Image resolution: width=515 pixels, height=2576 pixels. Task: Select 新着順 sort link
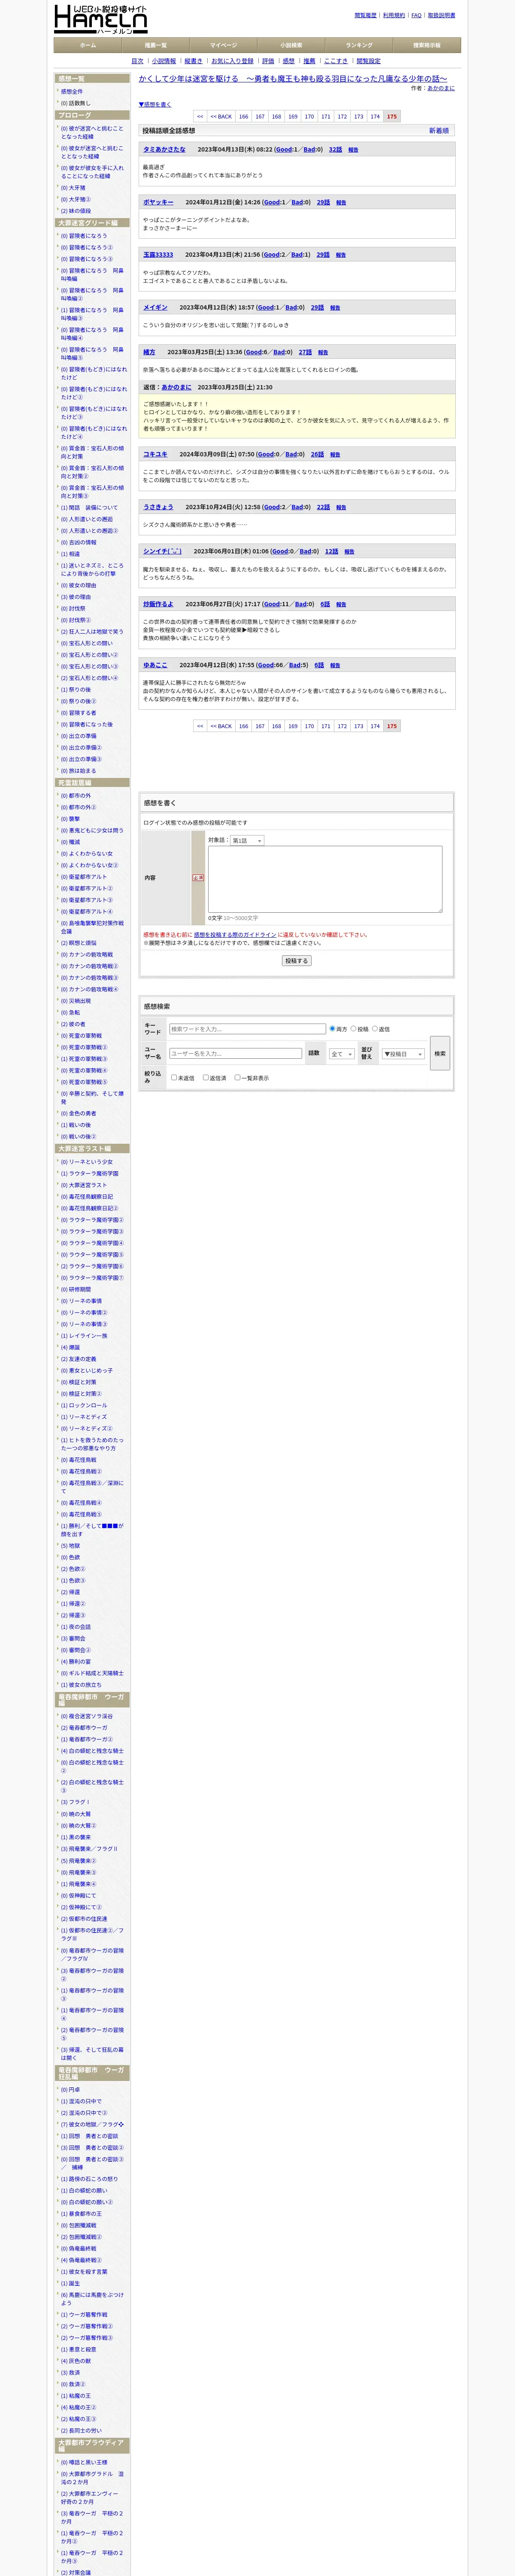coord(439,131)
